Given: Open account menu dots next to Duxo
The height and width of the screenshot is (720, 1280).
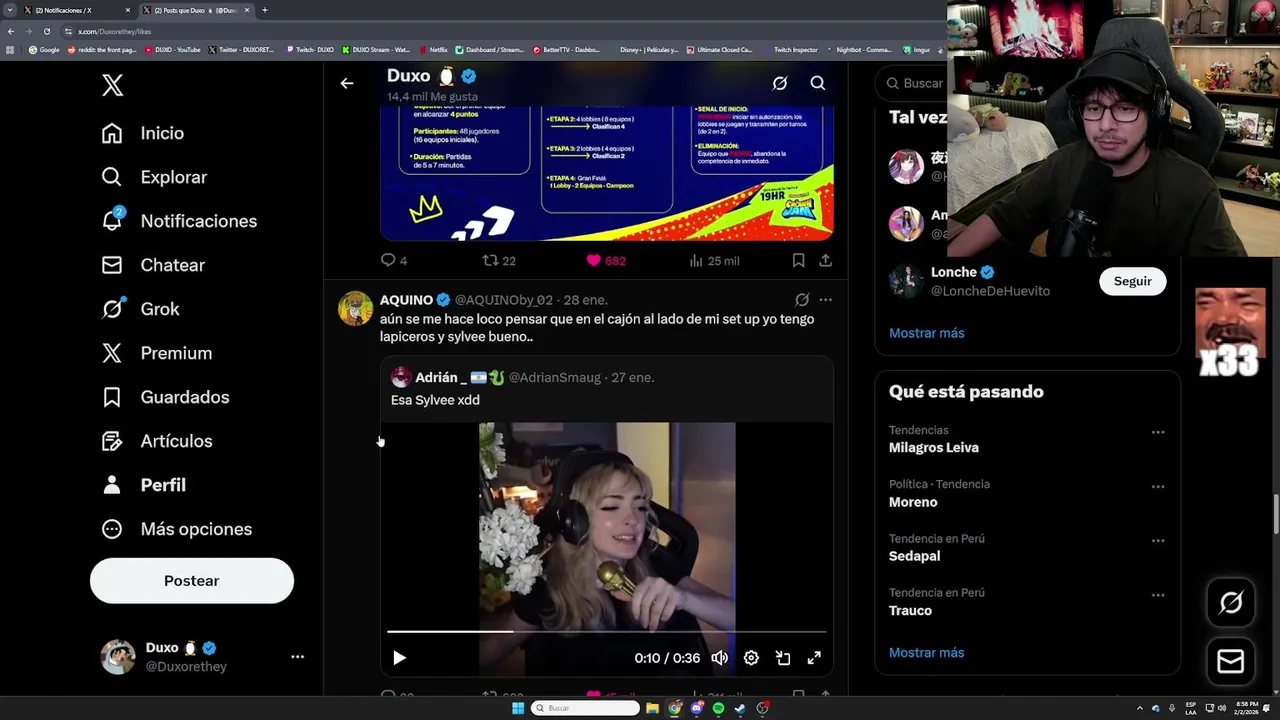Looking at the screenshot, I should (x=297, y=657).
